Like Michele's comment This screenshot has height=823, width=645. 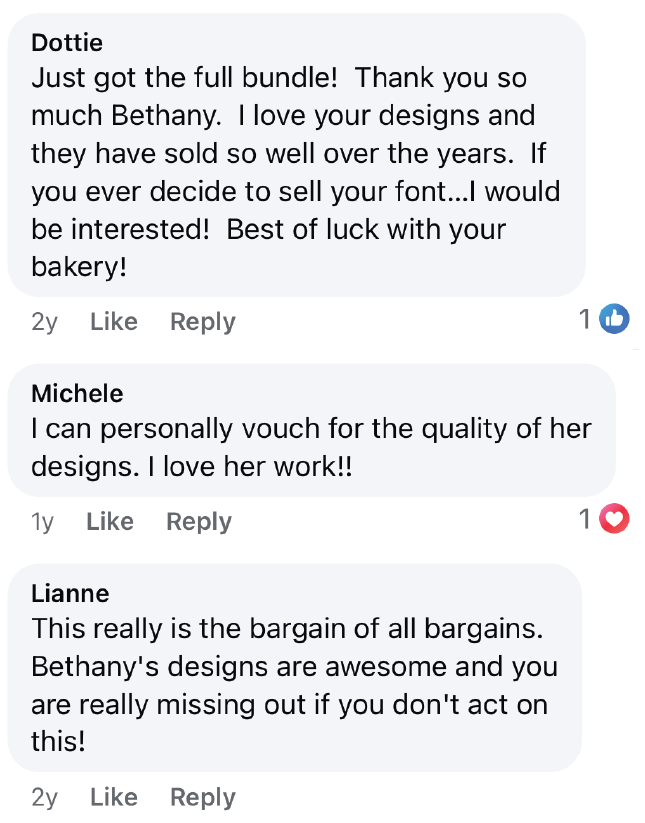tap(109, 522)
